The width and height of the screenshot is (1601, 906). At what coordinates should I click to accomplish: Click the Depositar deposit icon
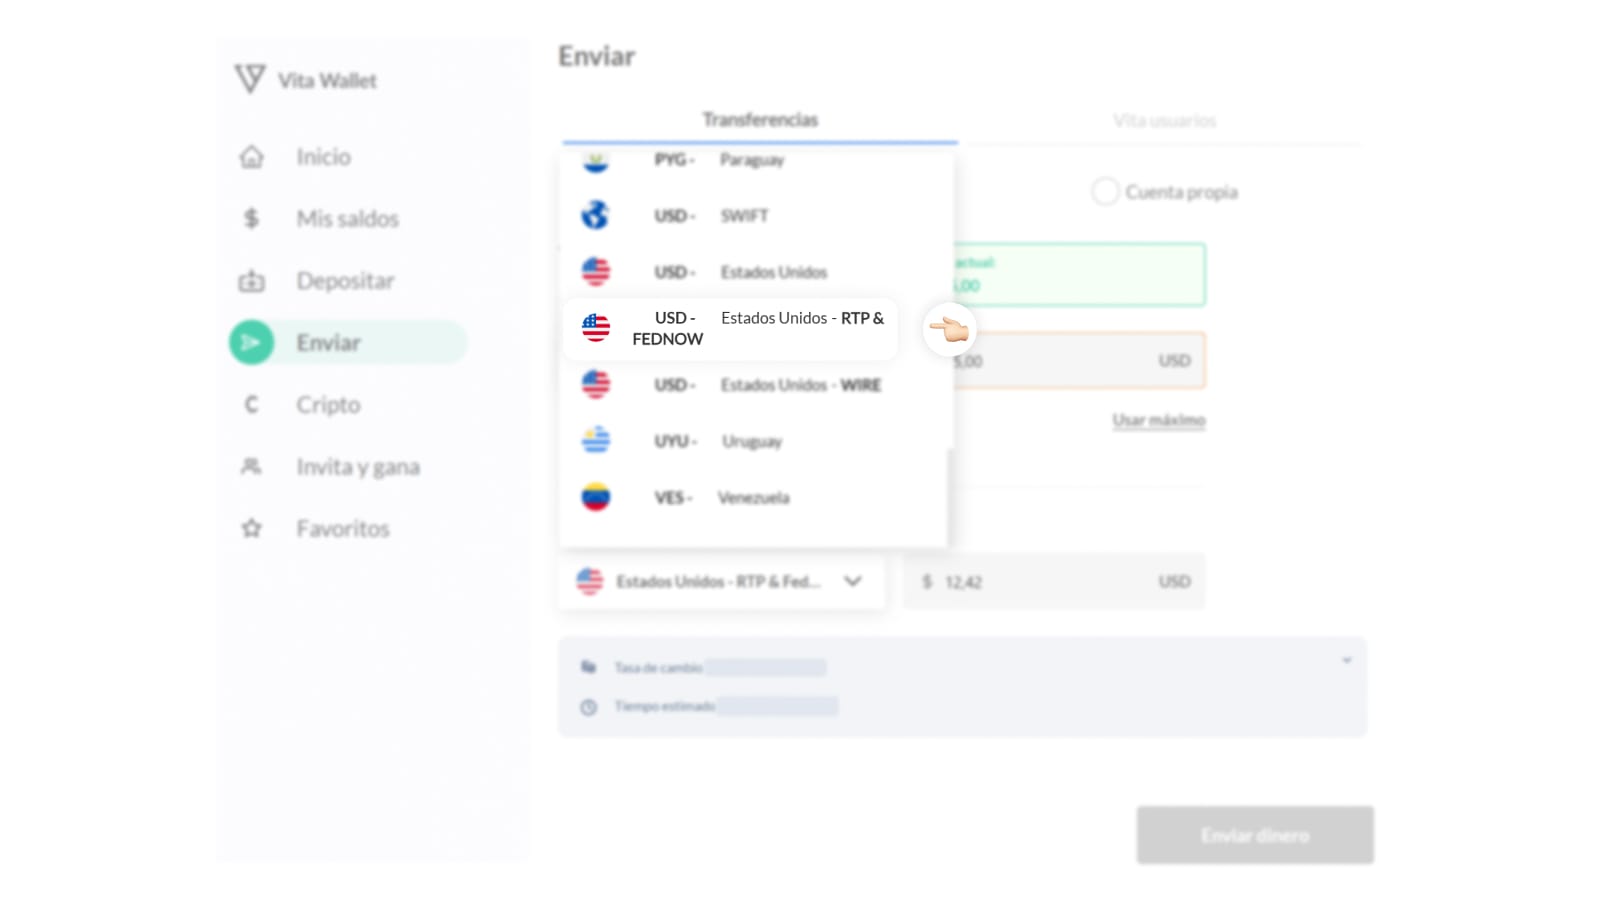[x=251, y=281]
